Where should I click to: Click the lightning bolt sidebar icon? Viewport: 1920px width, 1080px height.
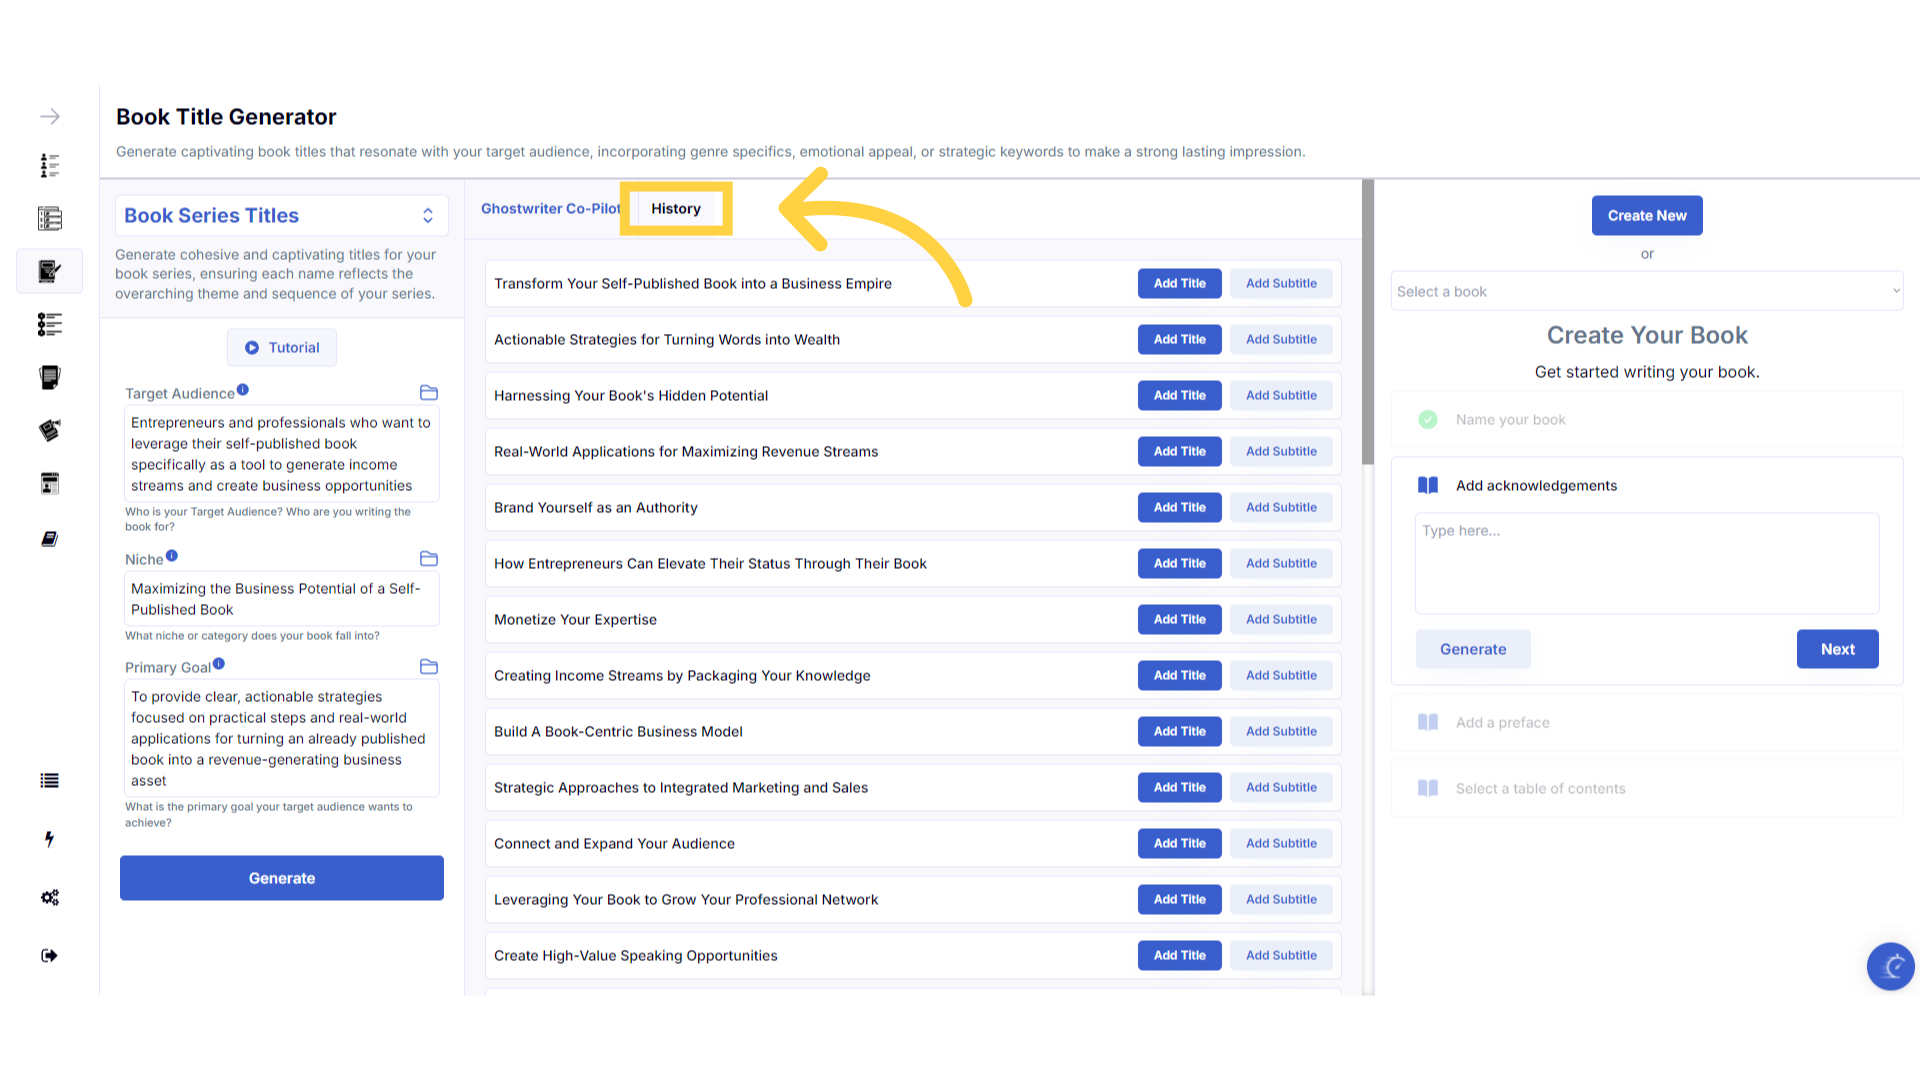click(49, 839)
